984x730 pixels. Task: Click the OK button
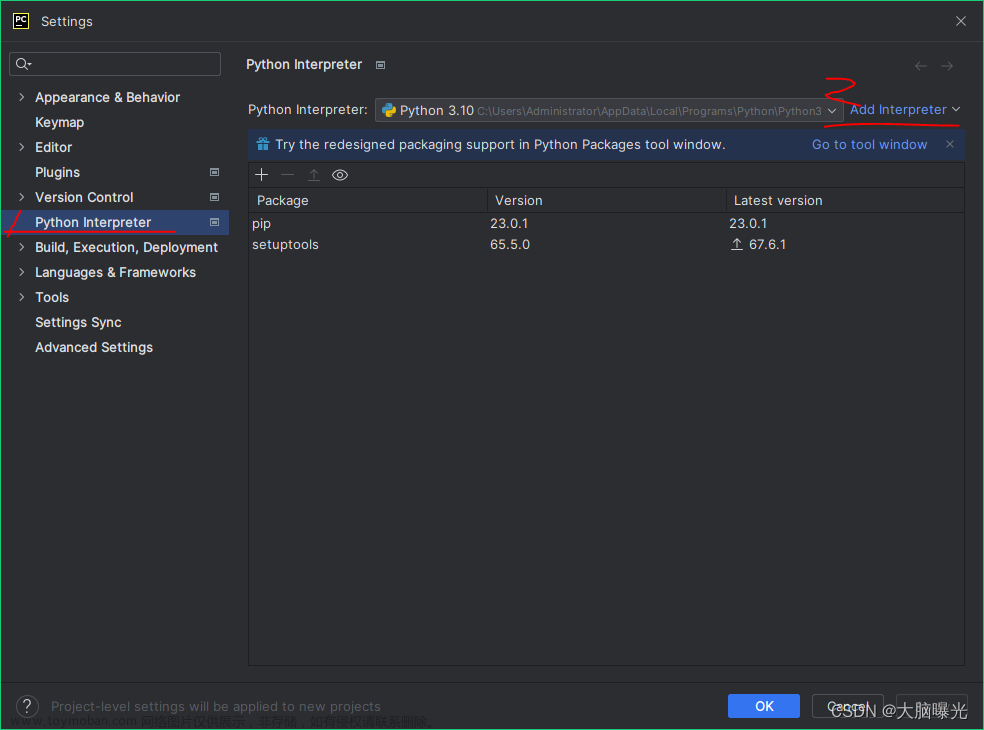(764, 706)
